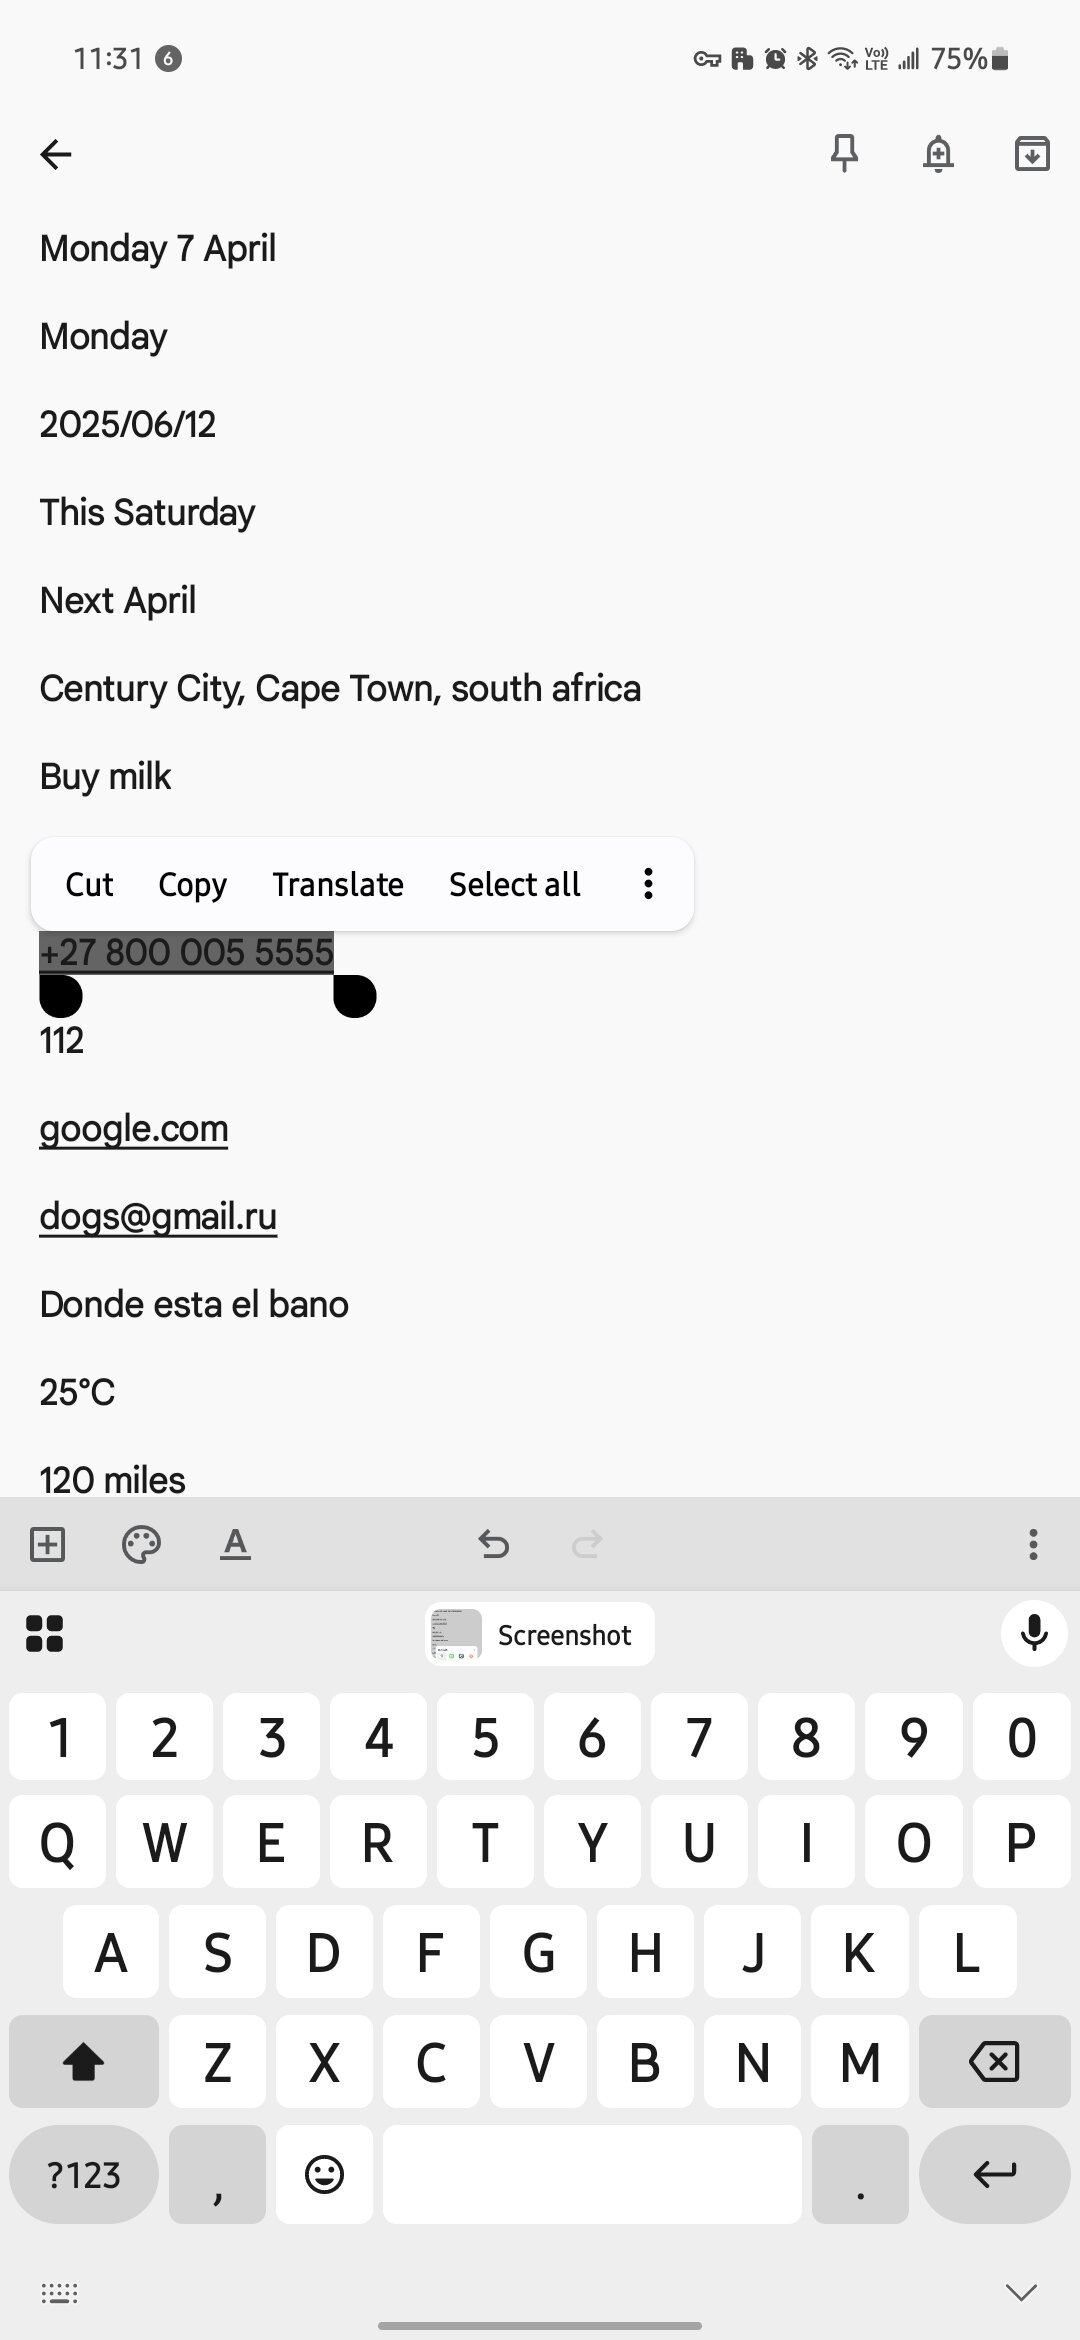Viewport: 1080px width, 2340px height.
Task: Add a reminder with the bell icon
Action: coord(938,154)
